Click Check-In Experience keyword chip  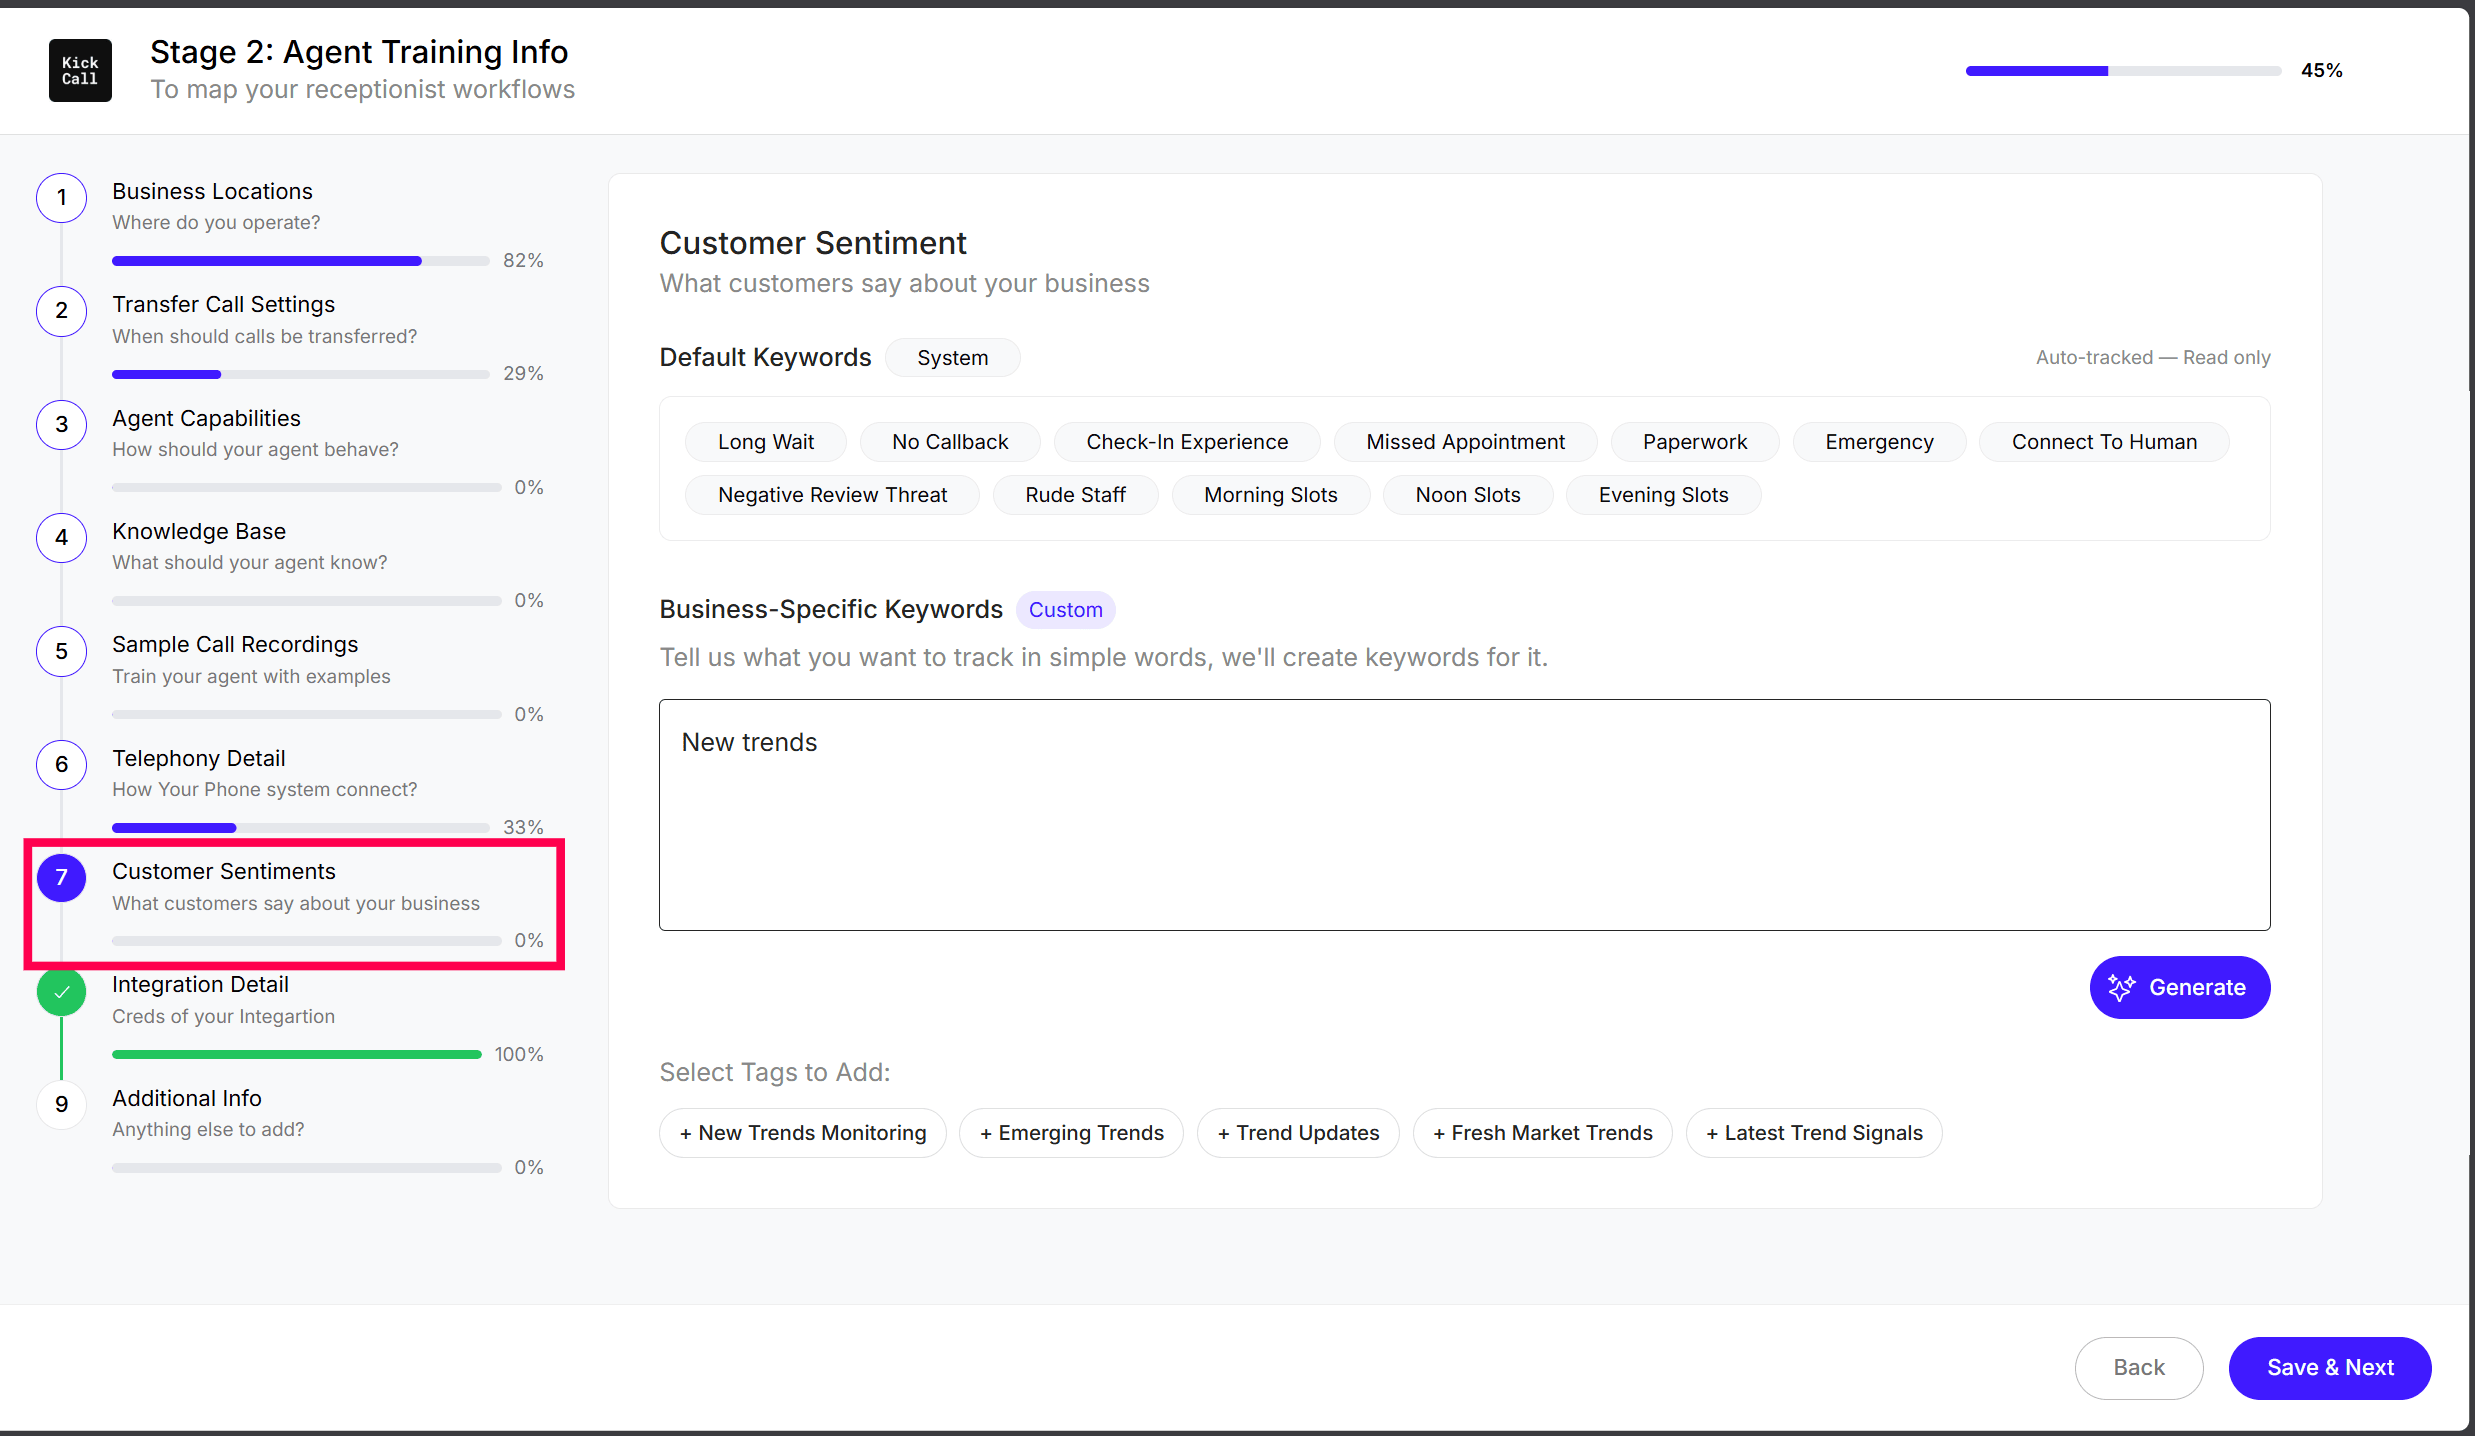point(1187,442)
